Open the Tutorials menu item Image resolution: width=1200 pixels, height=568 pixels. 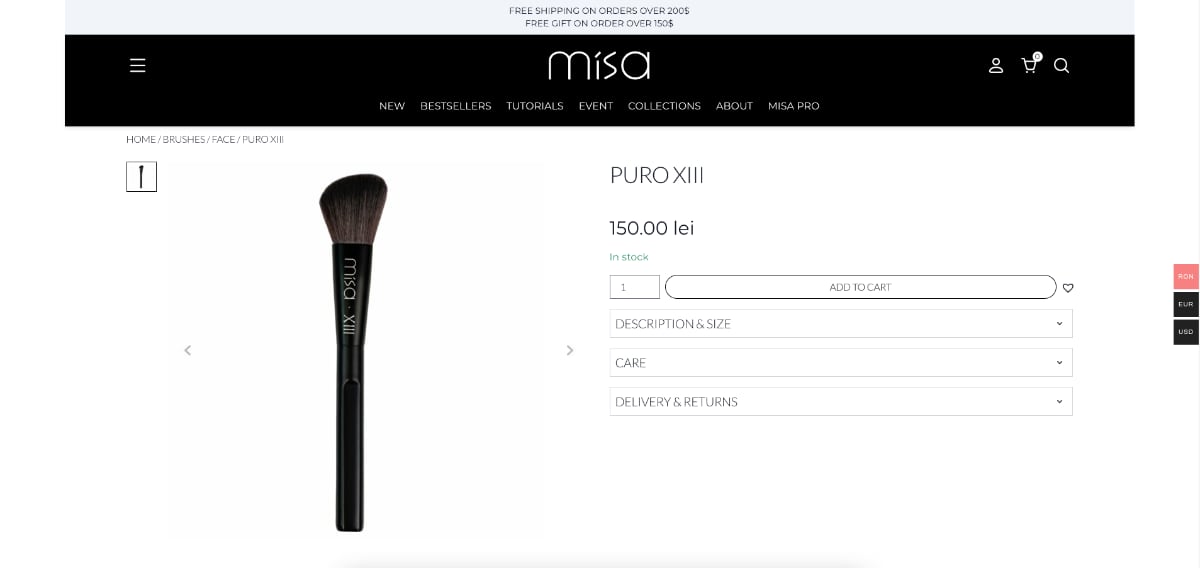pos(534,106)
